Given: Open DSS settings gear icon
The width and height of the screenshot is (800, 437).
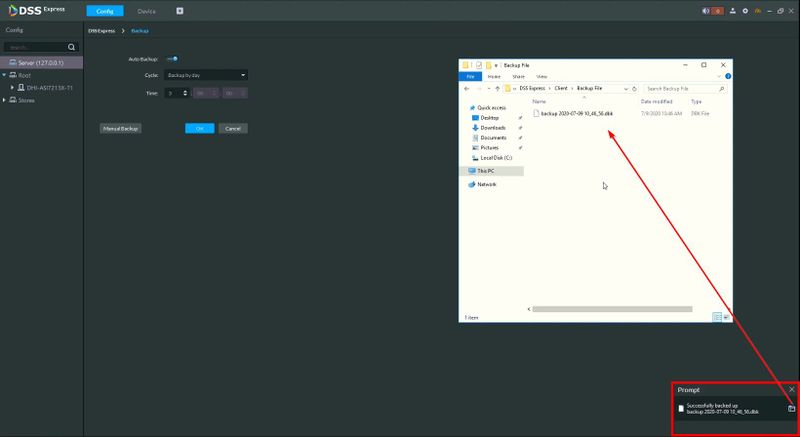Looking at the screenshot, I should pos(745,11).
